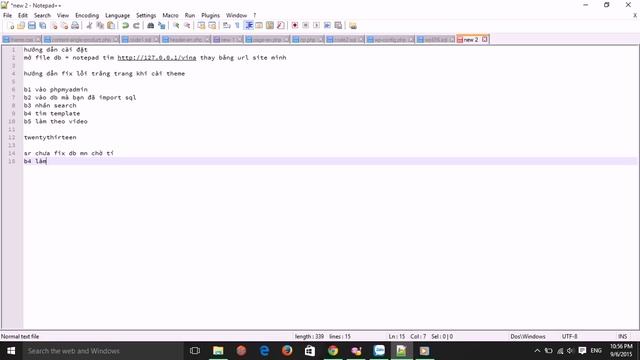Toggle word wrap in toolbar
Screen dimensions: 640x360
coord(227,26)
